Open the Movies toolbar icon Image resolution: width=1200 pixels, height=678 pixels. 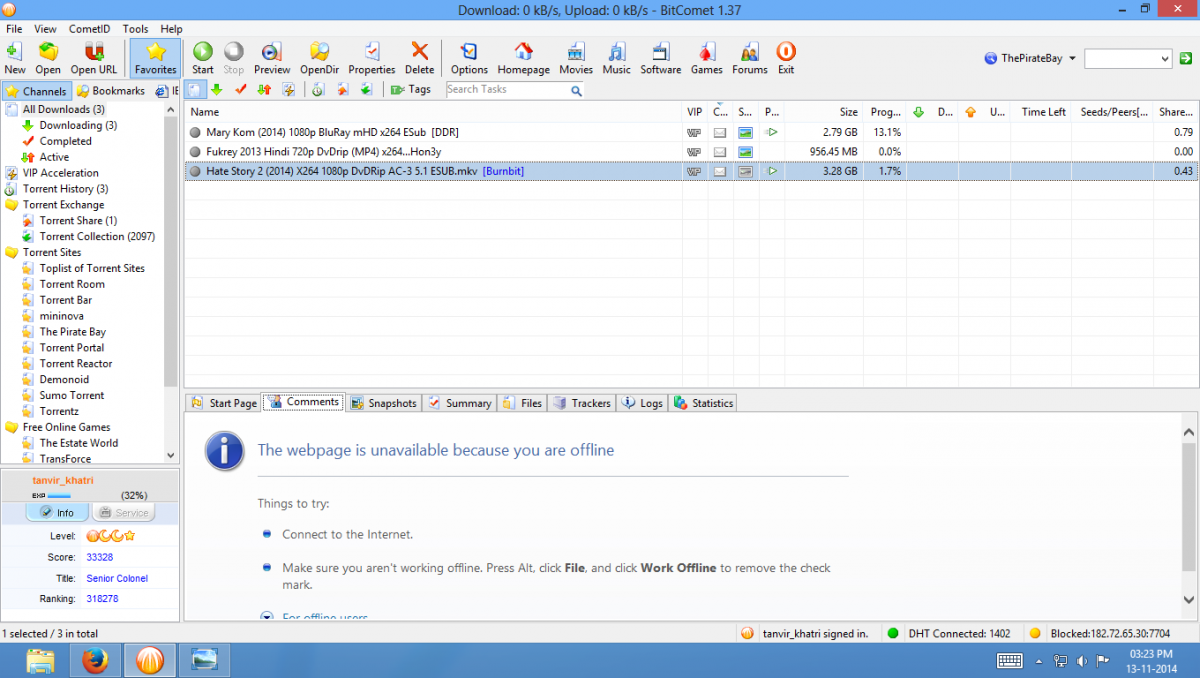[x=576, y=58]
